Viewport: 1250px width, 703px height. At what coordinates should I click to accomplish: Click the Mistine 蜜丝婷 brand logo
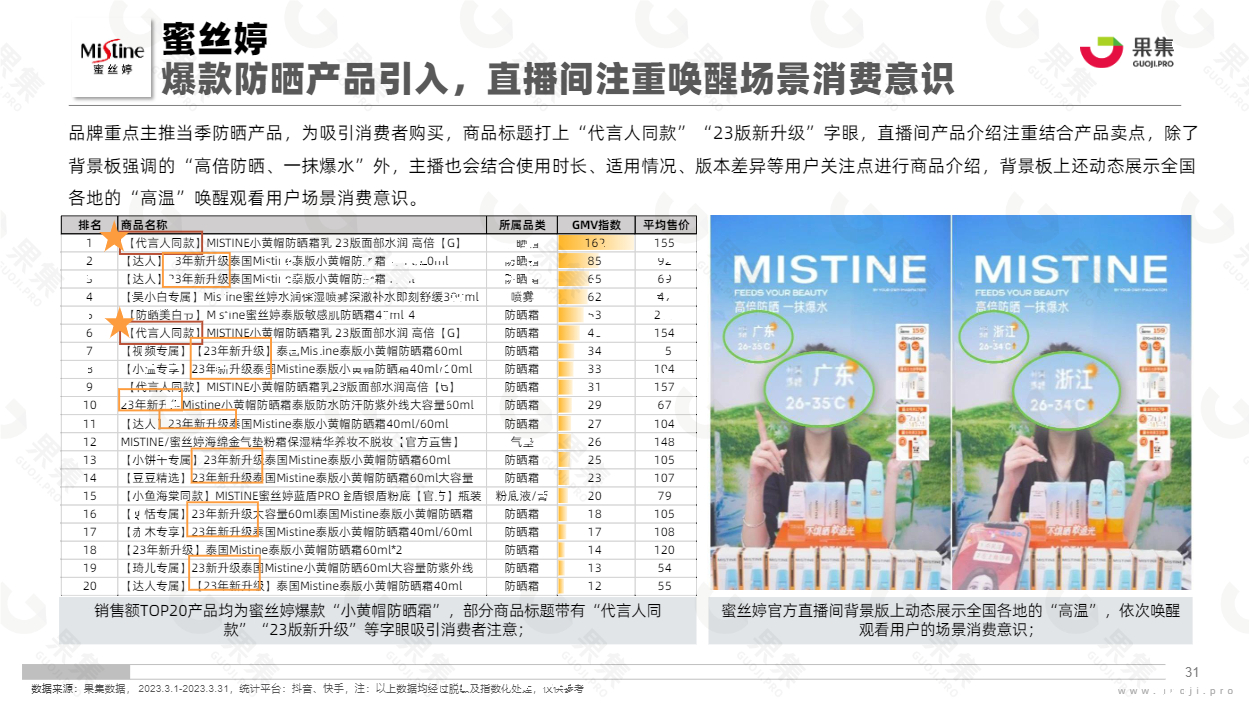pyautogui.click(x=112, y=59)
